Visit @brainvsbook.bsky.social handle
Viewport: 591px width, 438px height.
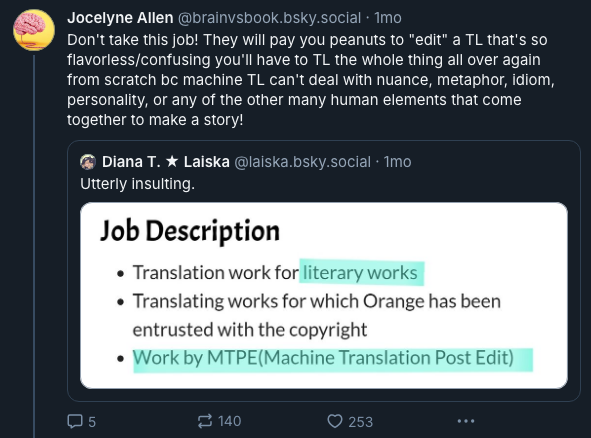(x=269, y=18)
